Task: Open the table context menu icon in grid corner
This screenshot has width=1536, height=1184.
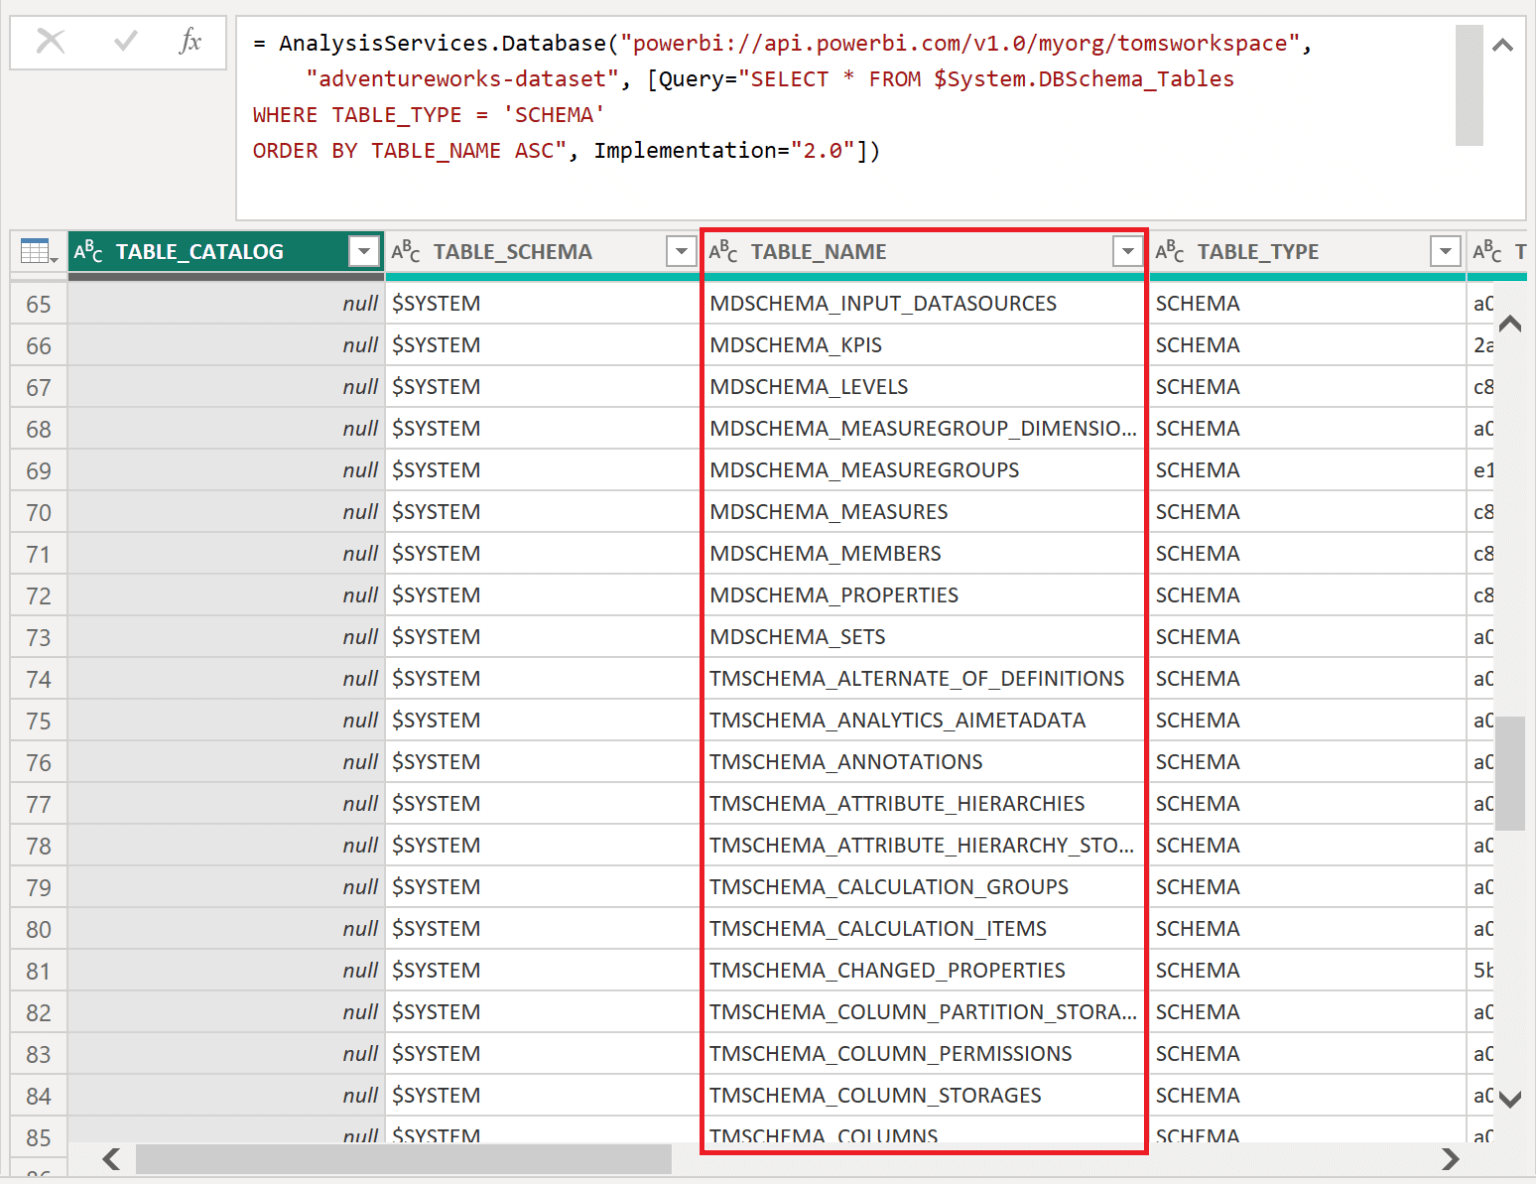Action: pyautogui.click(x=36, y=251)
